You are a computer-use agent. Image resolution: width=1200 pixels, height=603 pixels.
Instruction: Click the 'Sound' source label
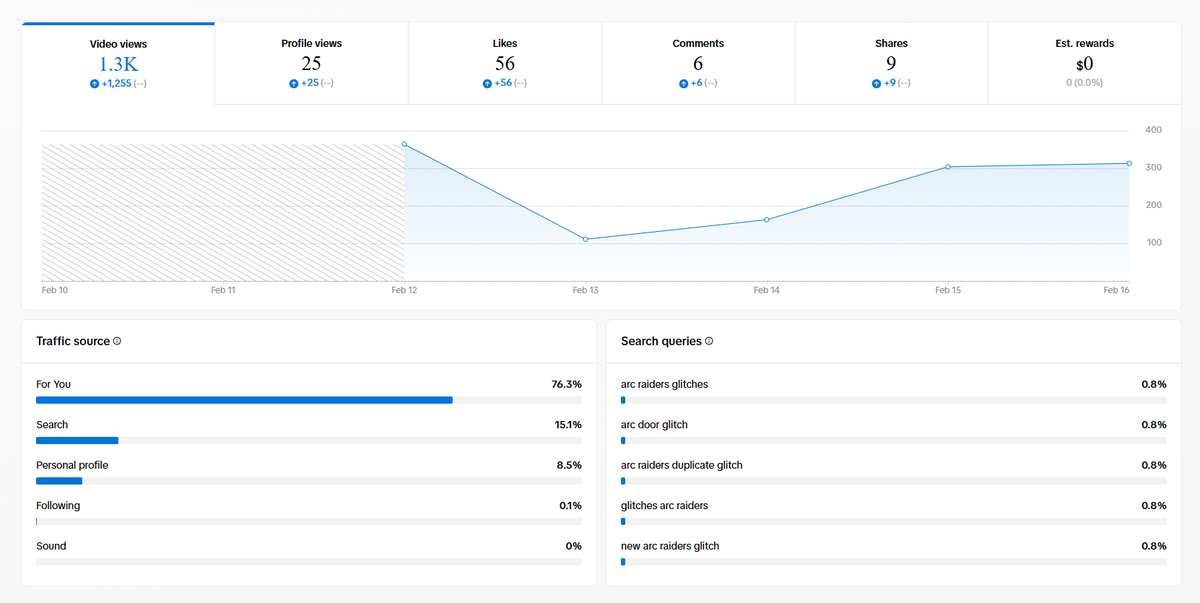[51, 546]
